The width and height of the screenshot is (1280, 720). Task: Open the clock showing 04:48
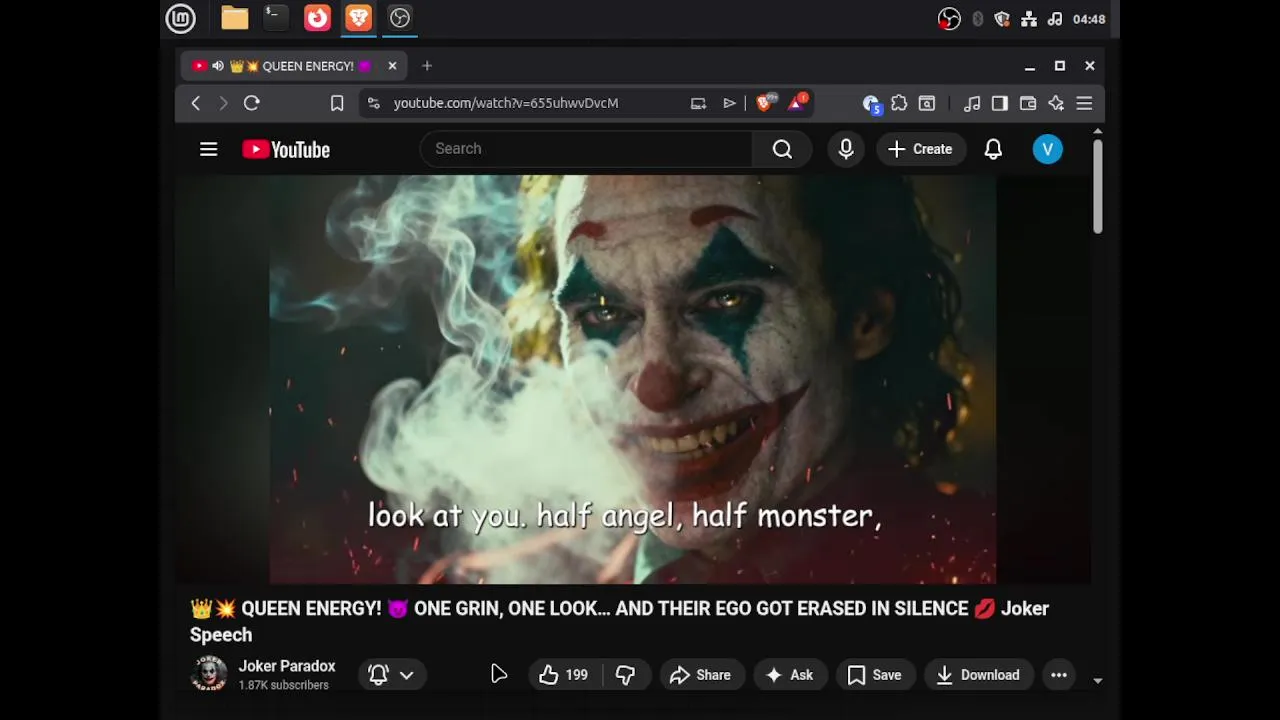pyautogui.click(x=1089, y=19)
